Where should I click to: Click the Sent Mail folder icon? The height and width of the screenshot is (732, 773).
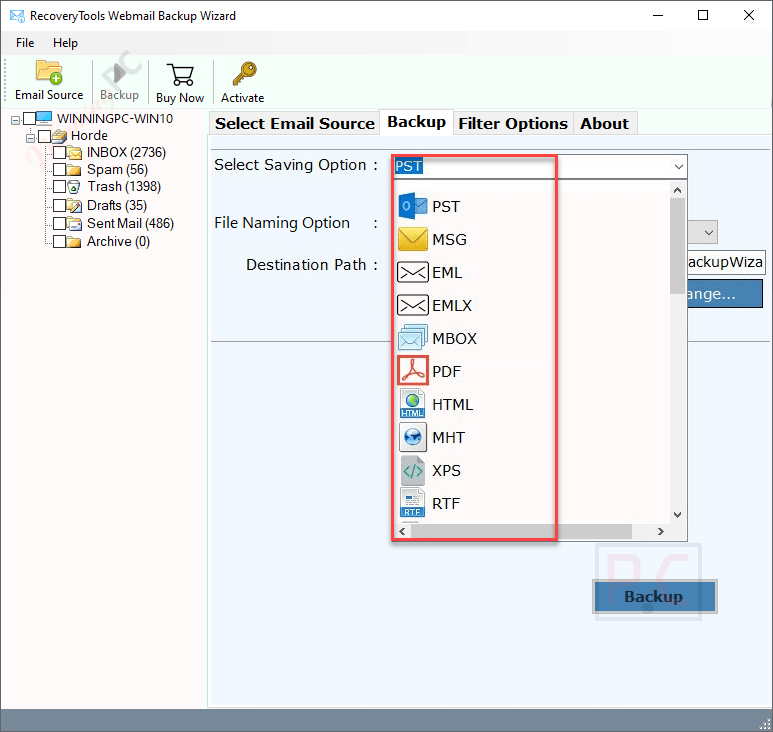point(74,224)
